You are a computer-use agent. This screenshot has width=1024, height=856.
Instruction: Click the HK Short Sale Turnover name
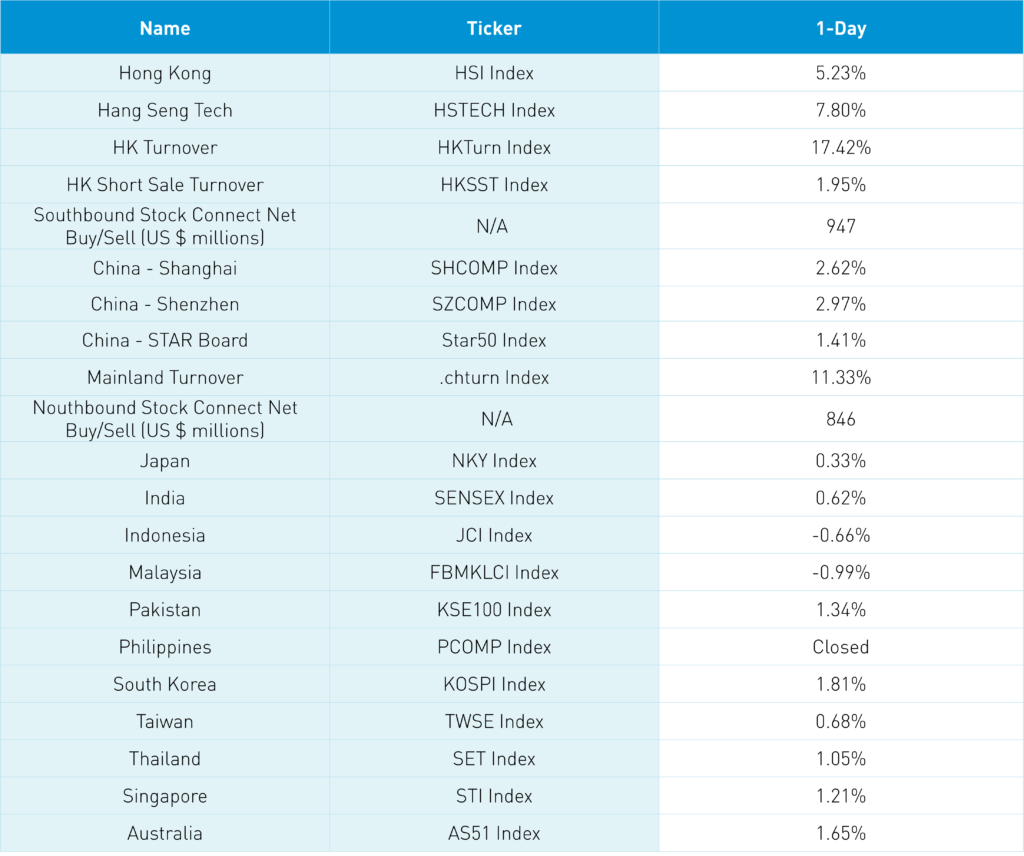(165, 185)
